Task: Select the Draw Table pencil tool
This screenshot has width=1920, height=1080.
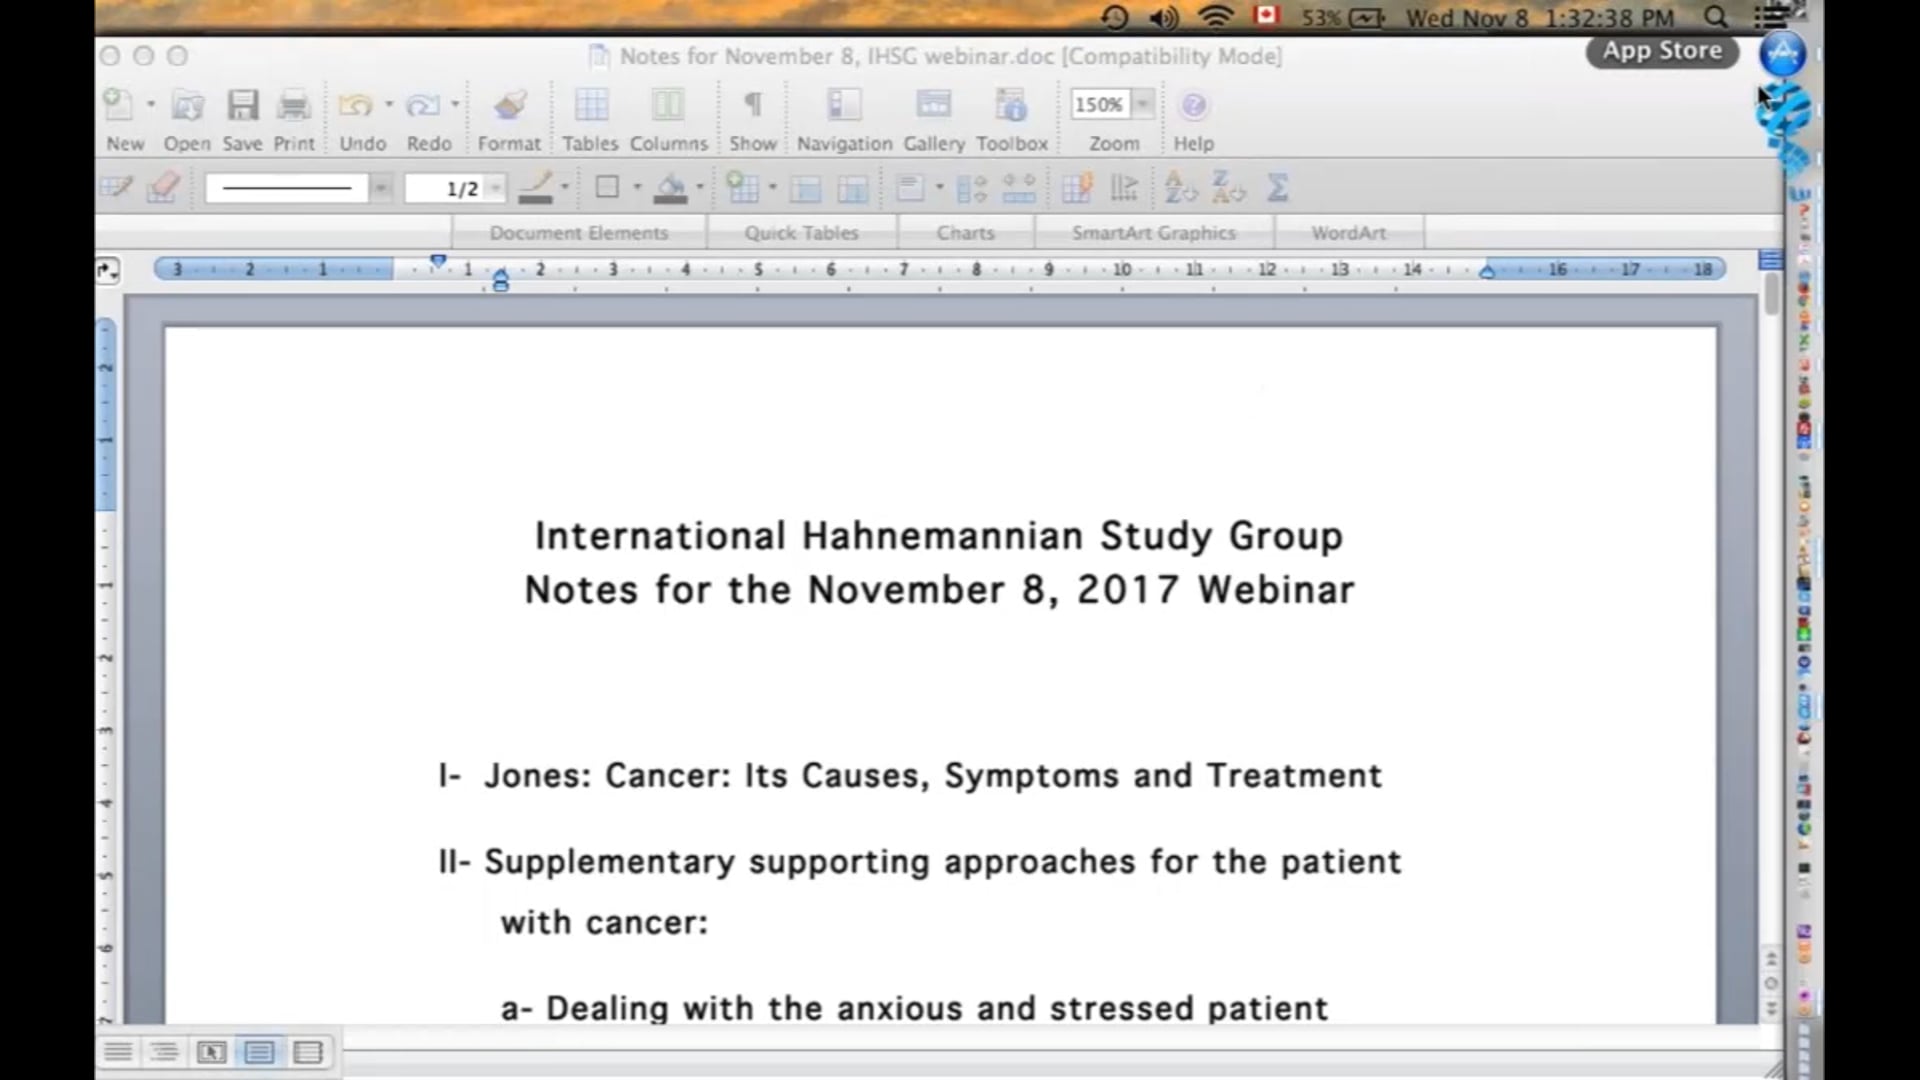Action: coord(118,187)
